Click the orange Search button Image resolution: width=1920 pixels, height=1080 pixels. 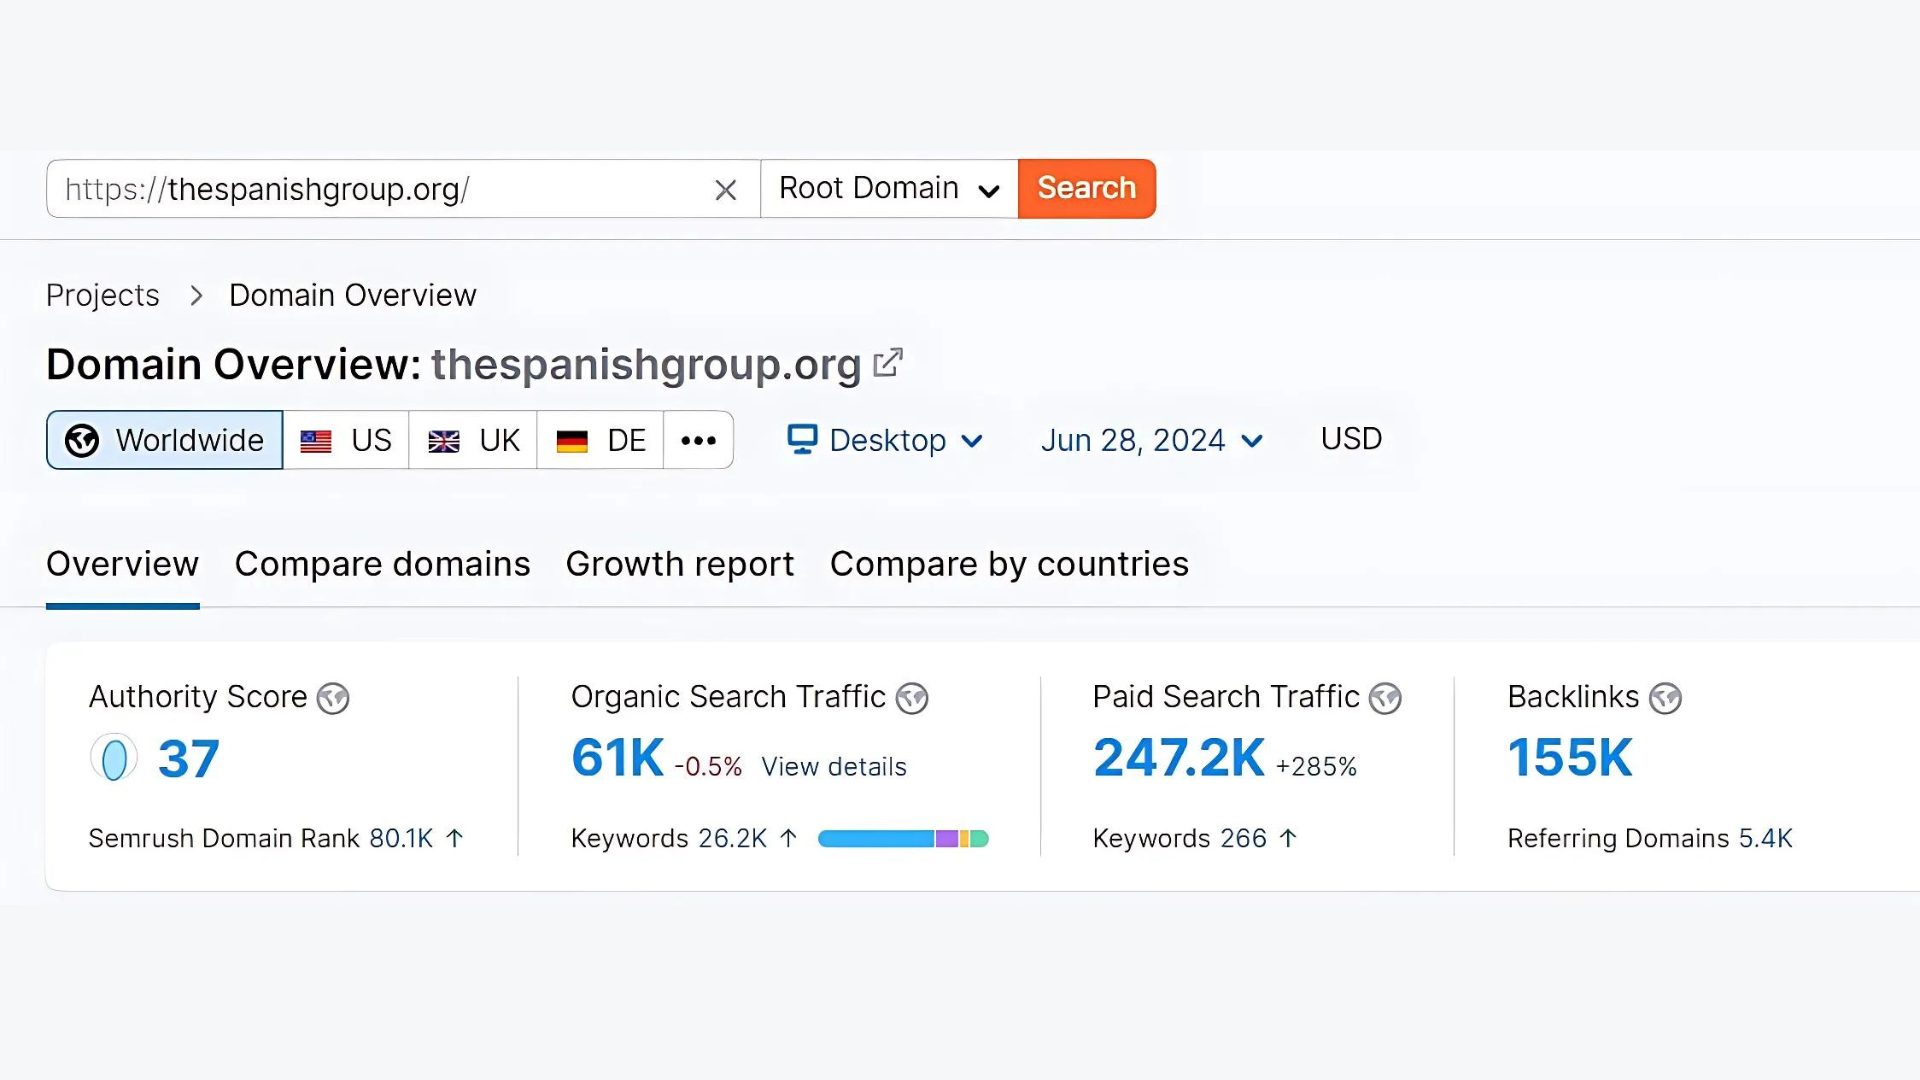(x=1087, y=189)
